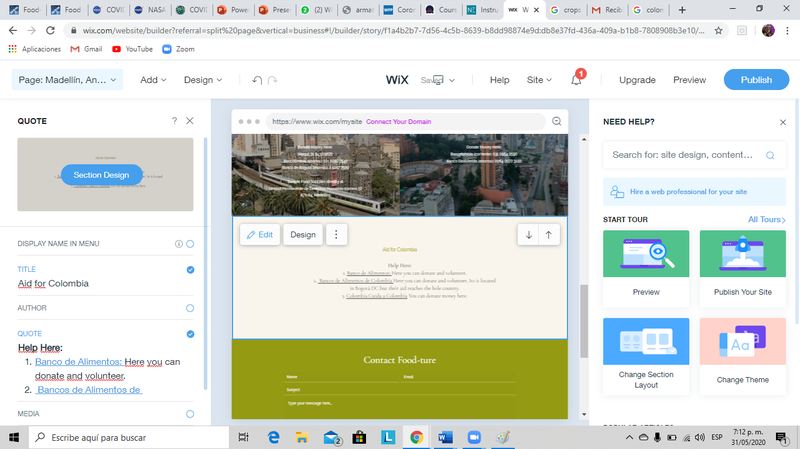Click the section Edit button
800x449 pixels.
point(260,235)
